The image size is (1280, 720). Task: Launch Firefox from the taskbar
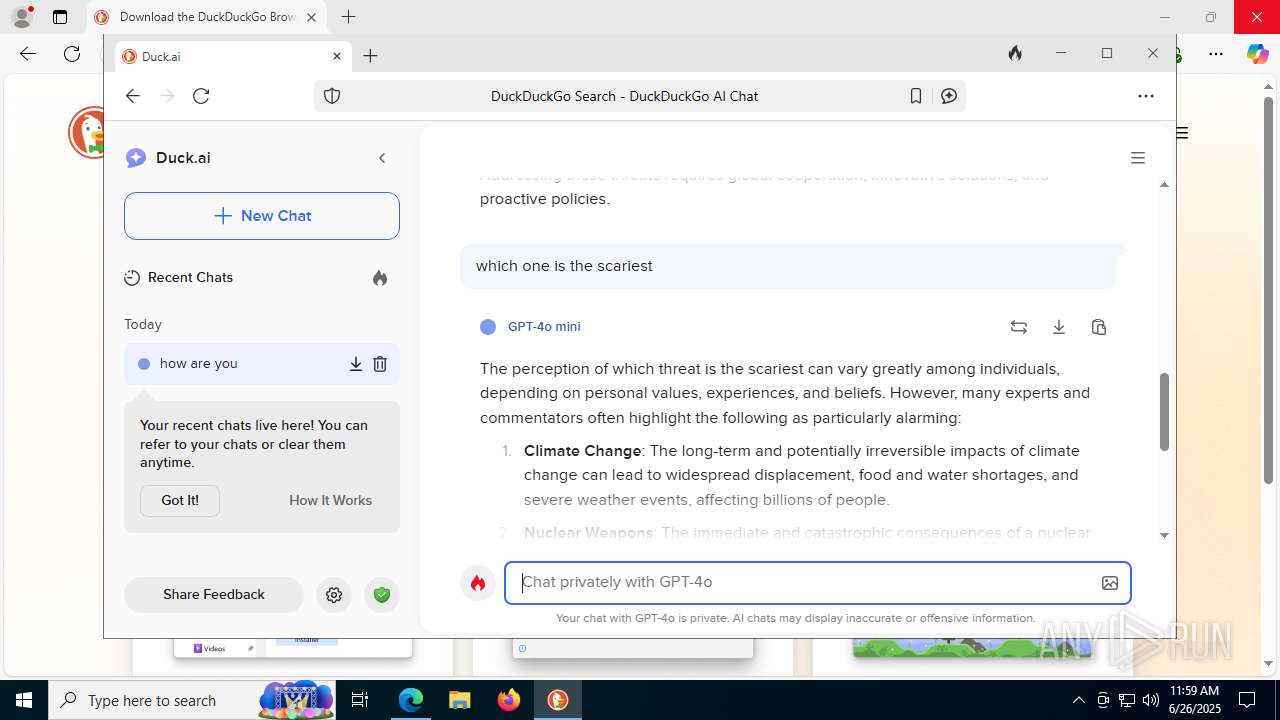509,700
